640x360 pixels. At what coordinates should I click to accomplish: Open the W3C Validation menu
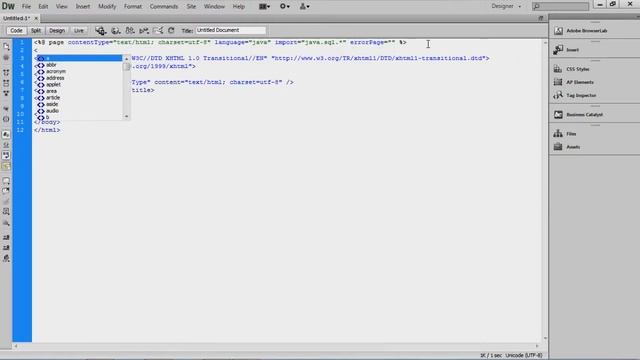(144, 31)
